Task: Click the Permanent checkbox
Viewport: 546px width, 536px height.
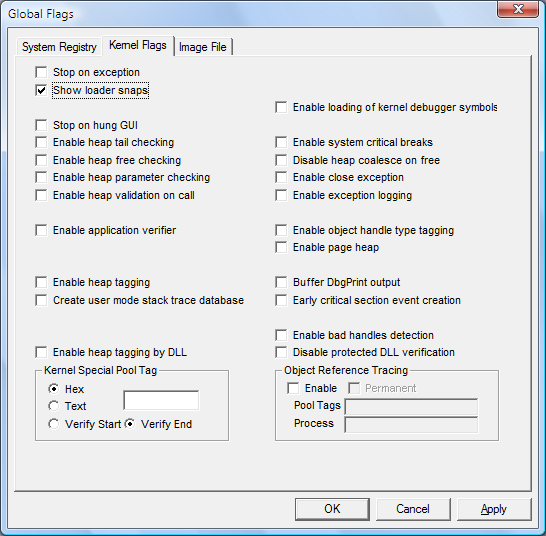Action: pyautogui.click(x=354, y=388)
